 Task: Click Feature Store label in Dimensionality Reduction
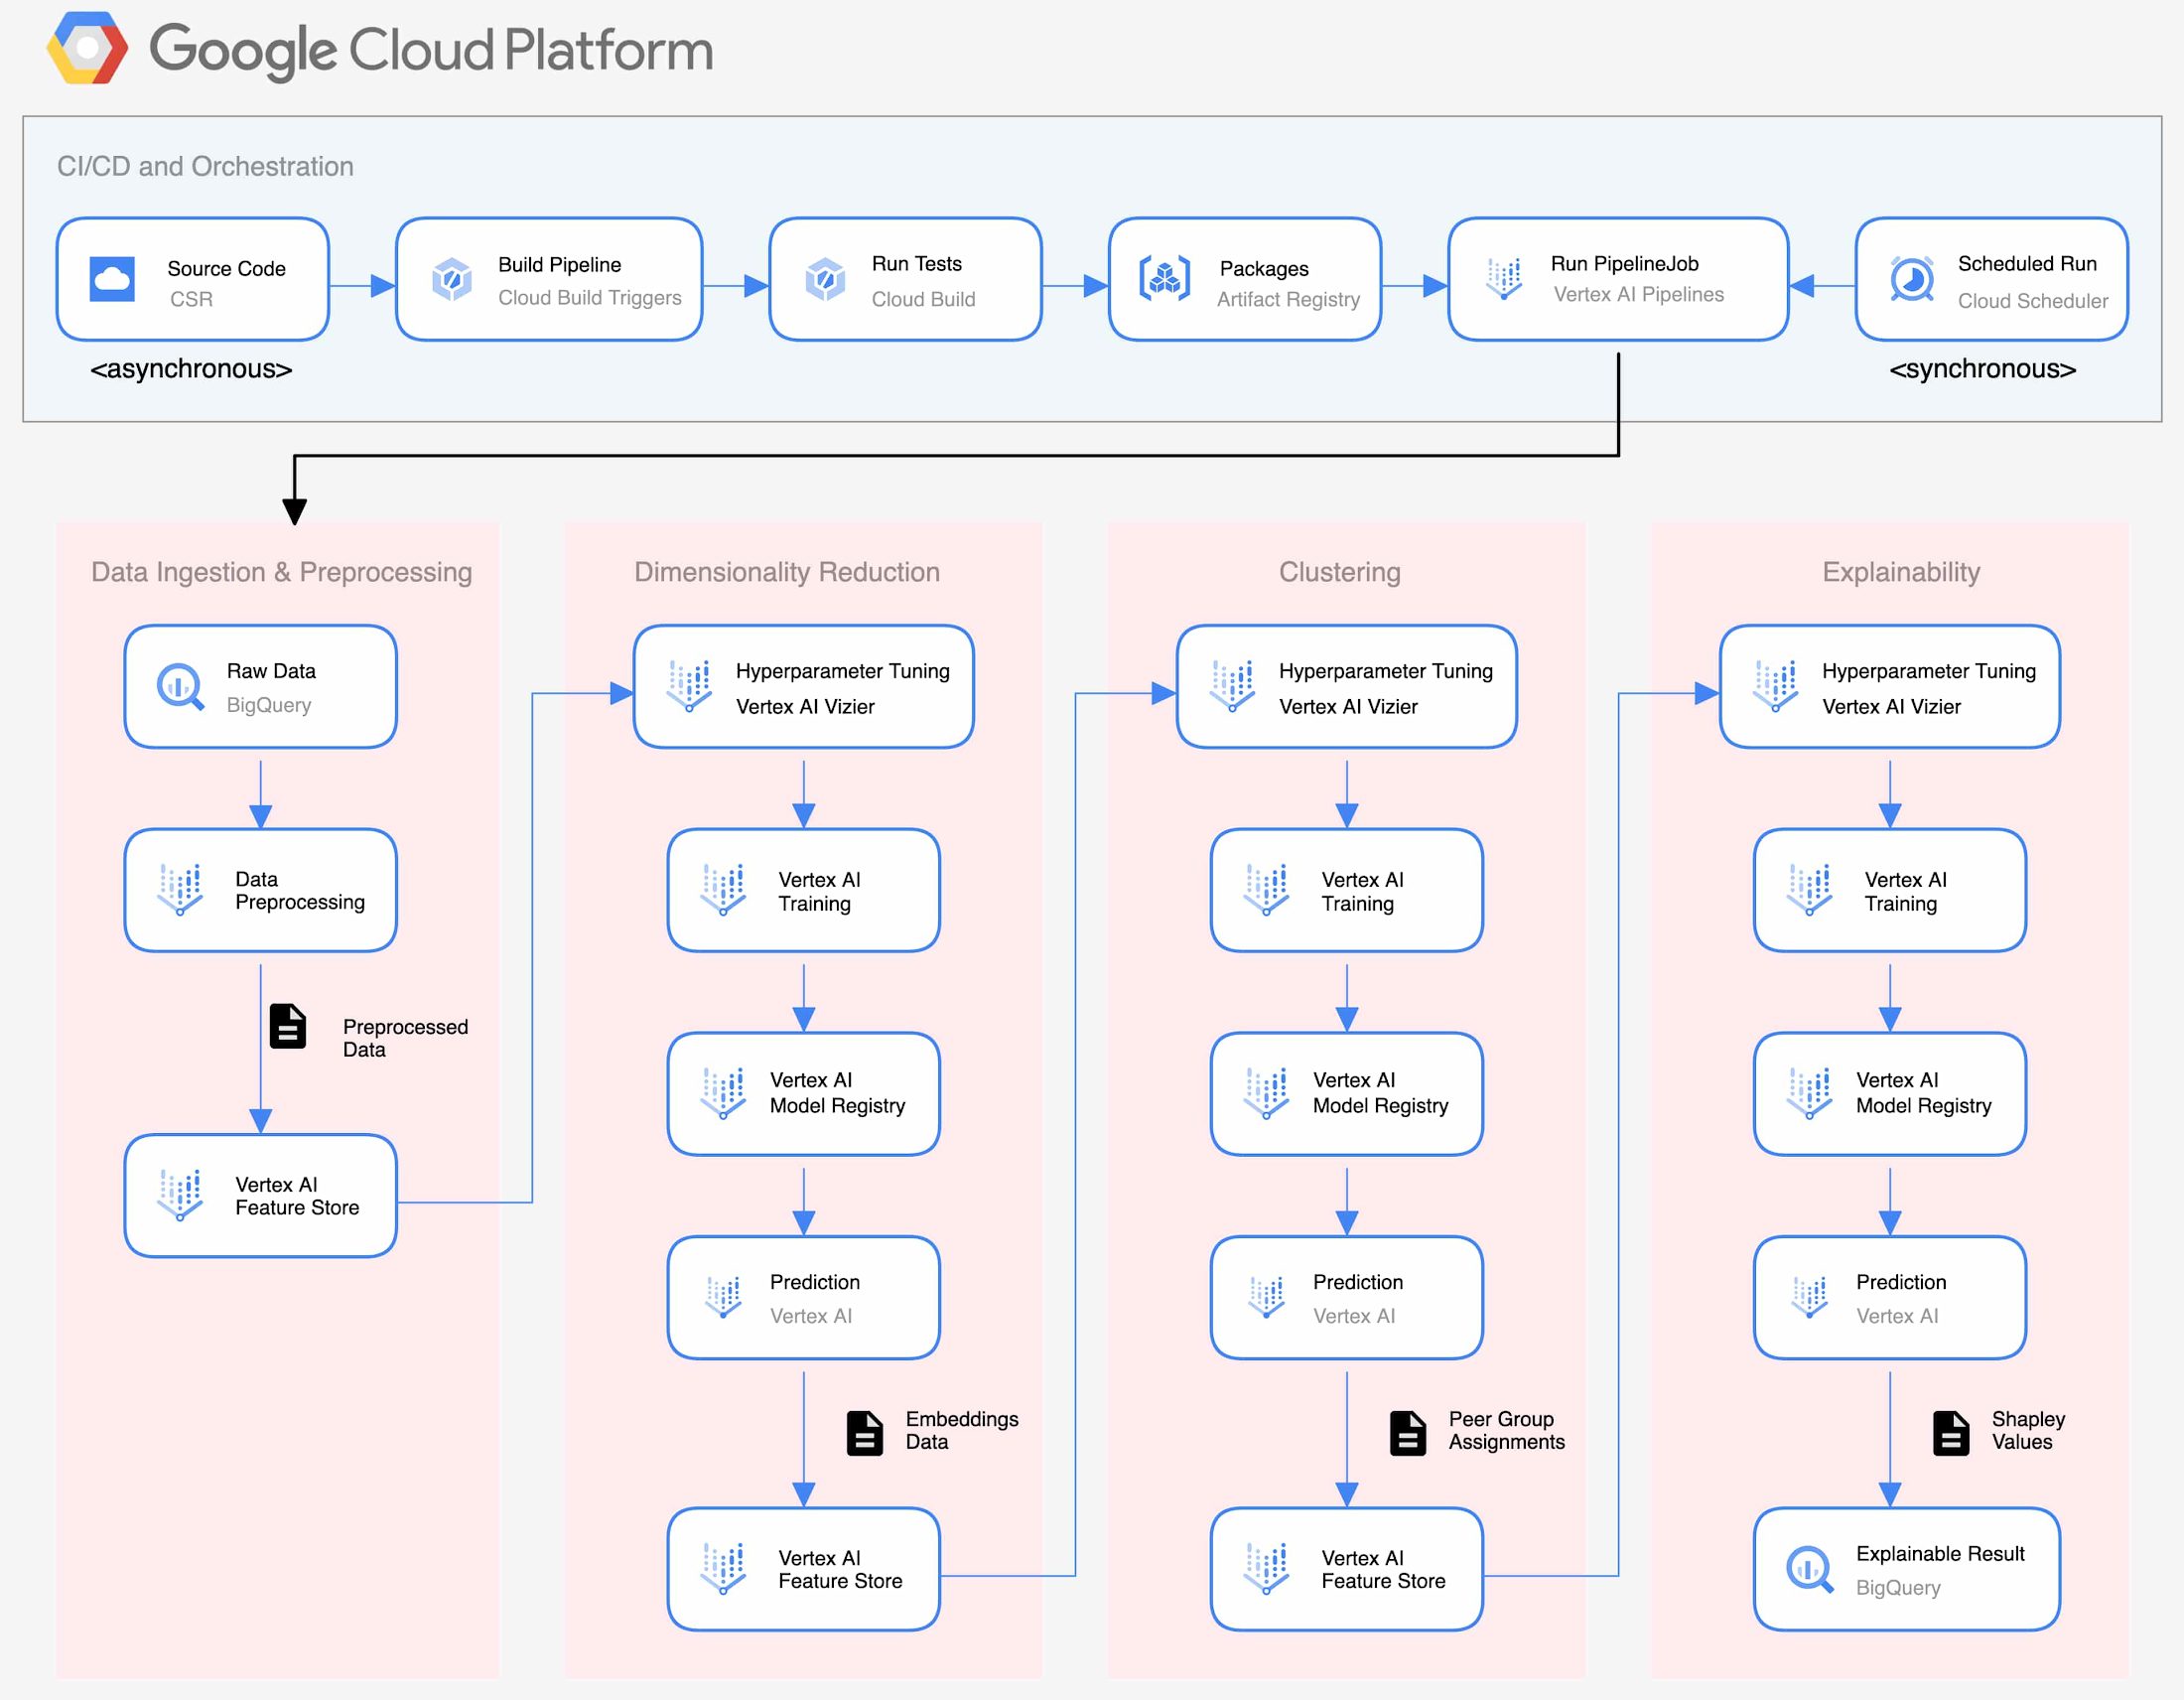(x=840, y=1569)
